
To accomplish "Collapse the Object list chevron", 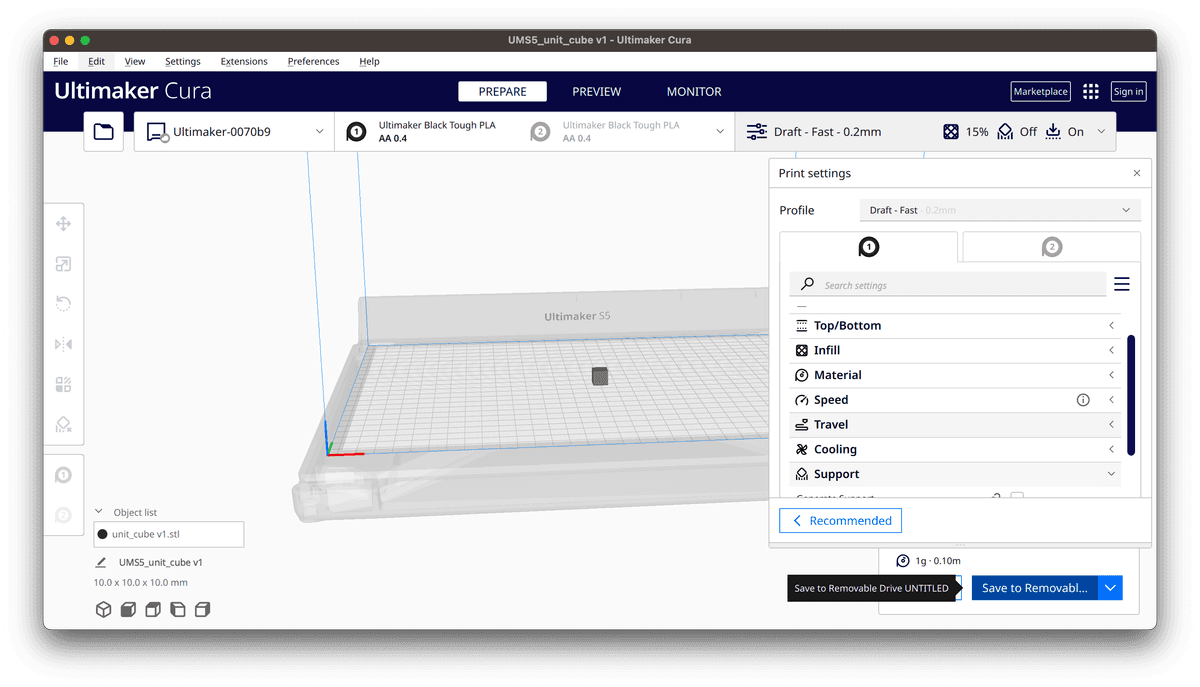I will (x=99, y=512).
